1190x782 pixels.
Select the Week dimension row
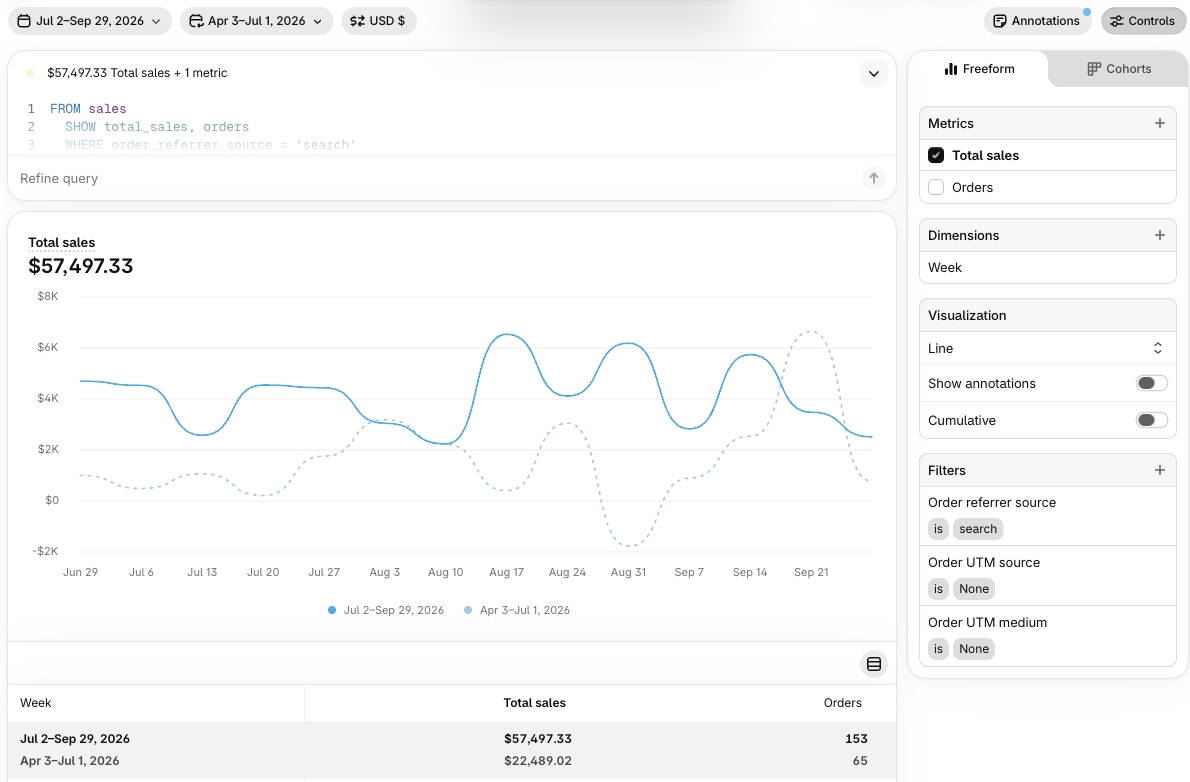pyautogui.click(x=1047, y=267)
